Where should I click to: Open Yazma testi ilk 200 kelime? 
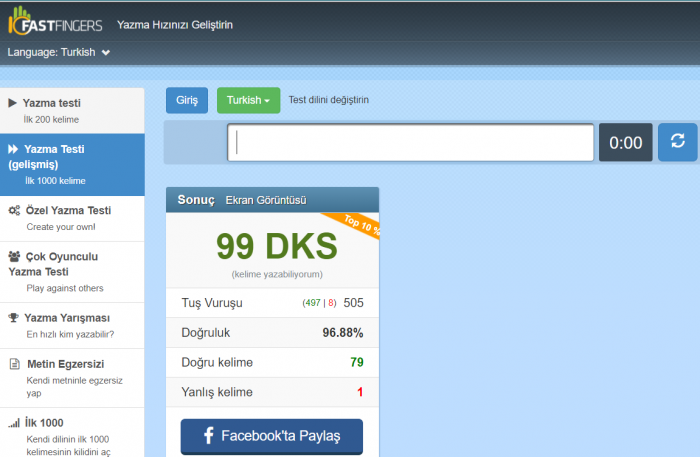click(72, 110)
